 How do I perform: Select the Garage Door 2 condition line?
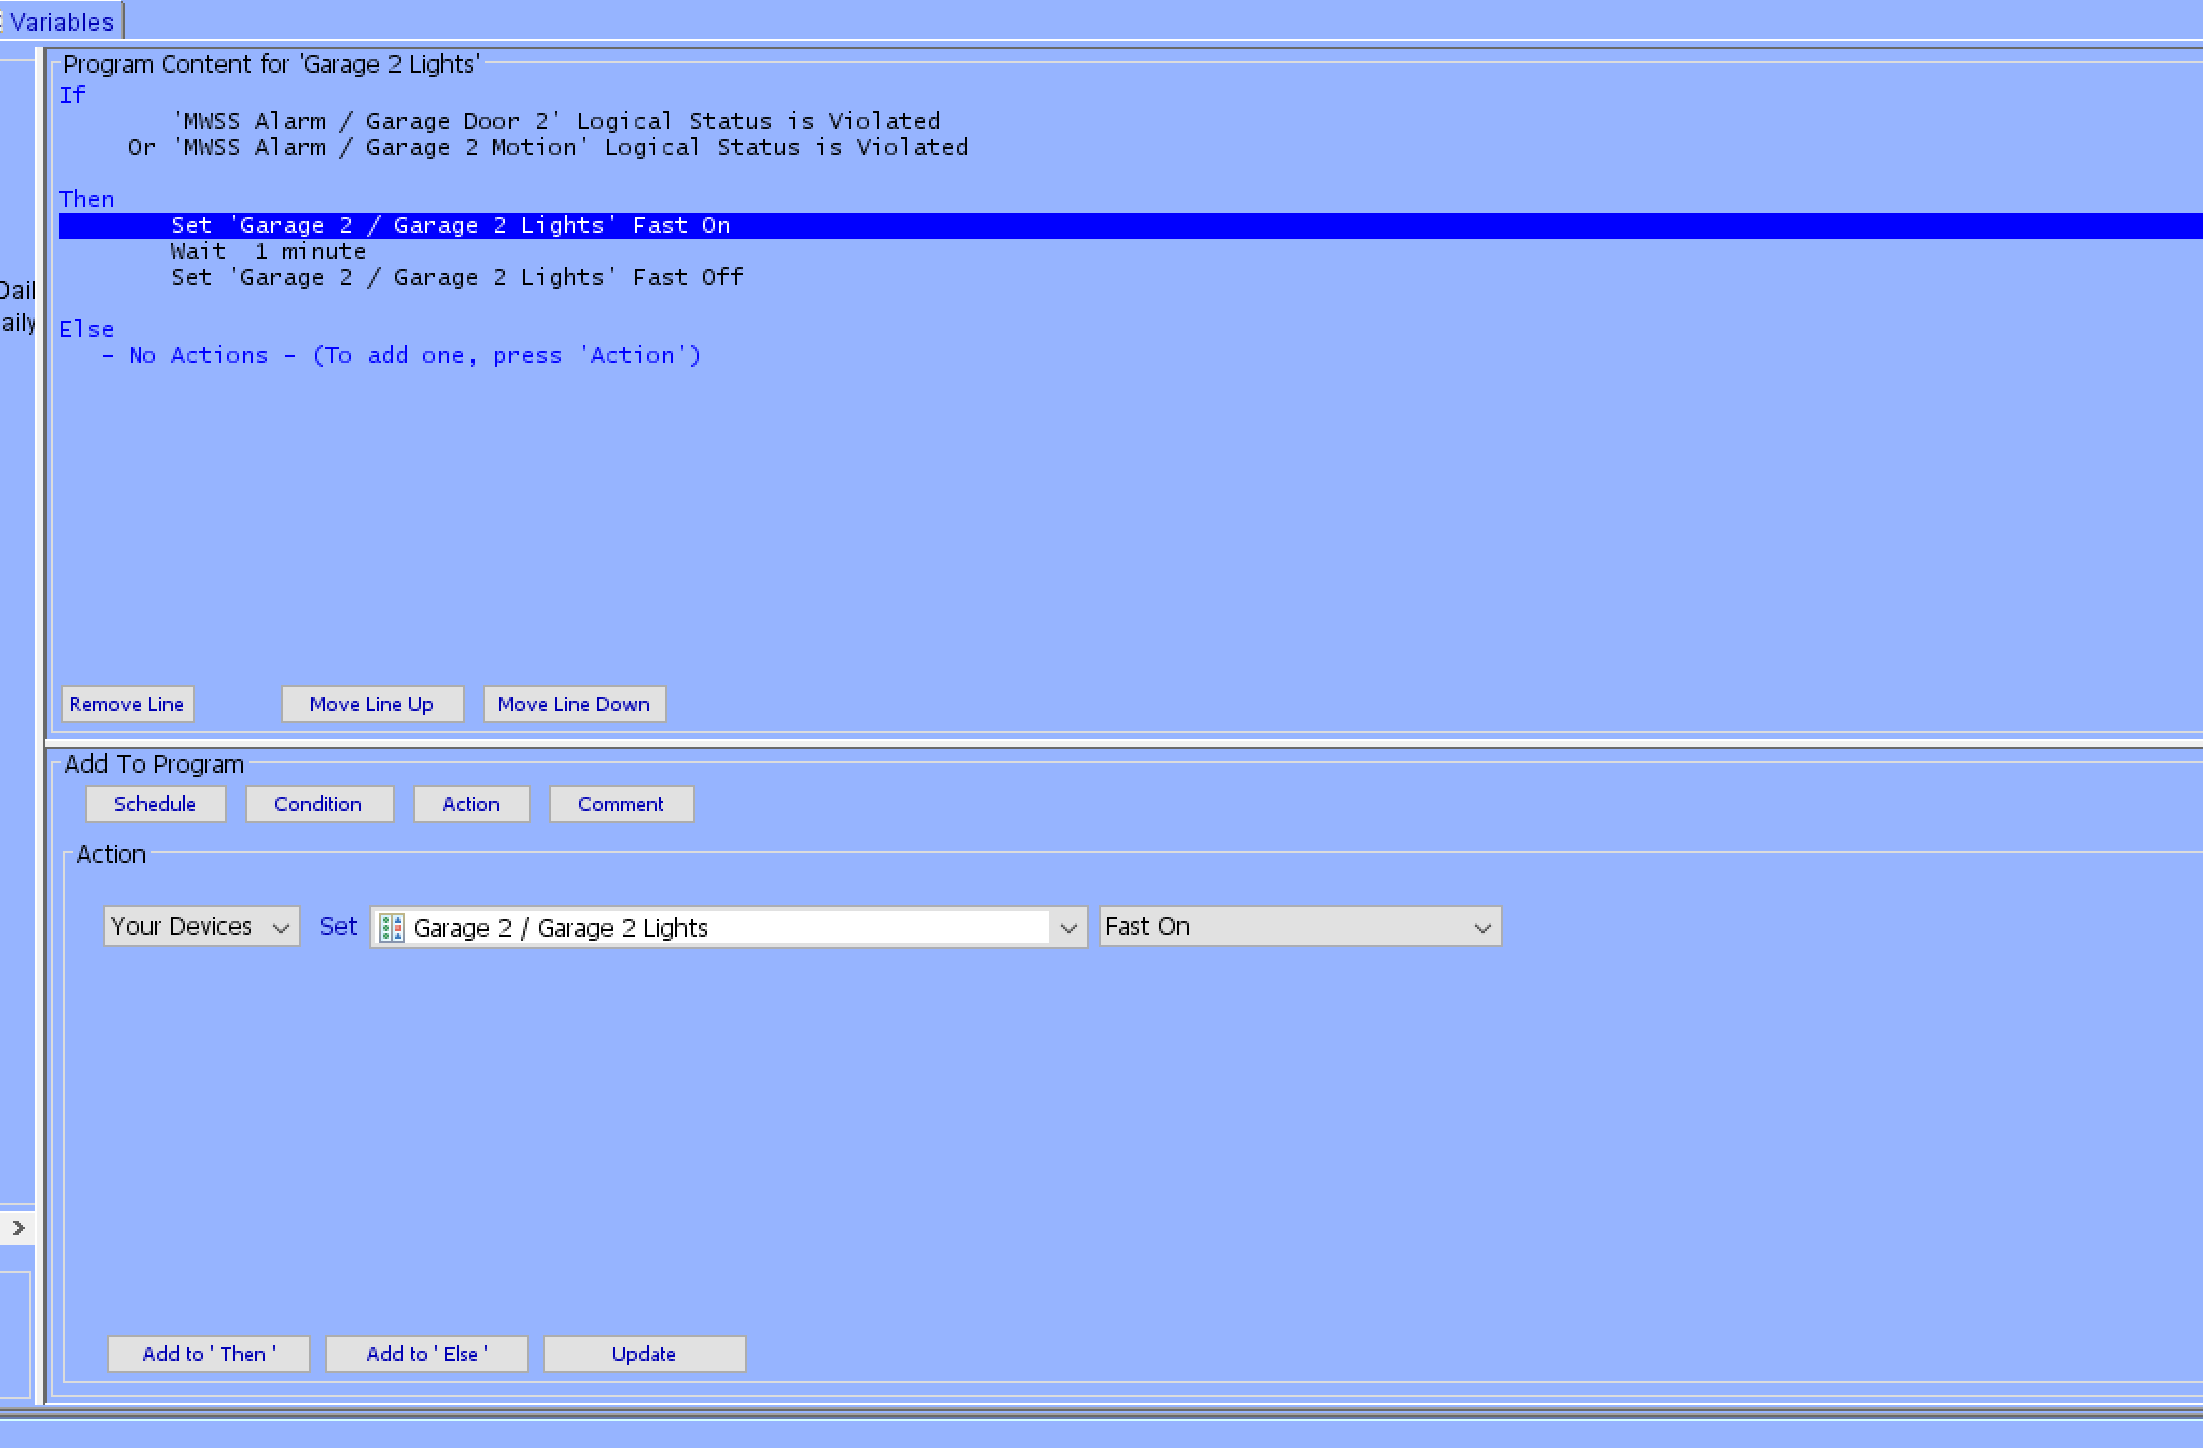[x=557, y=122]
